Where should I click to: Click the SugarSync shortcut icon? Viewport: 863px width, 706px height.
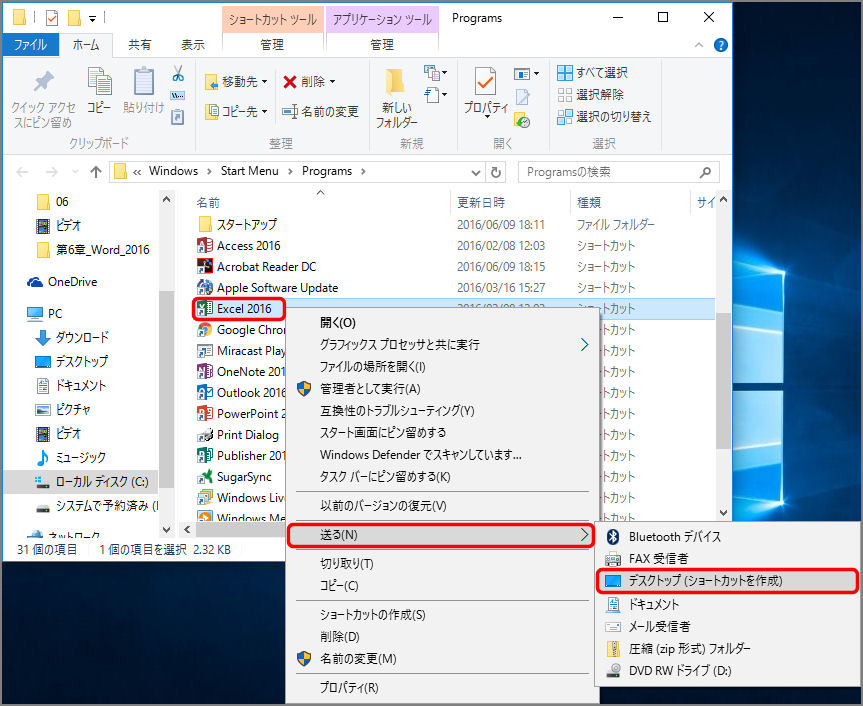(205, 477)
